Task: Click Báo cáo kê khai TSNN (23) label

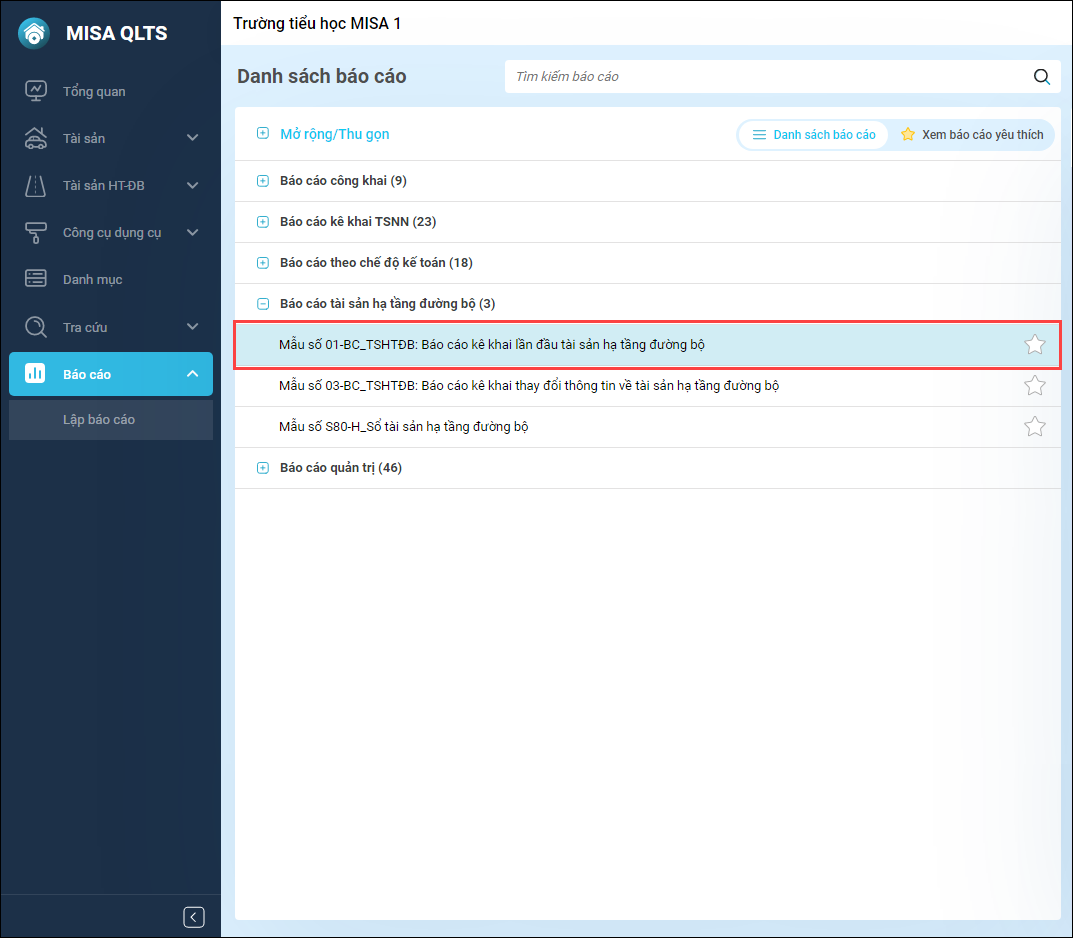Action: (358, 222)
